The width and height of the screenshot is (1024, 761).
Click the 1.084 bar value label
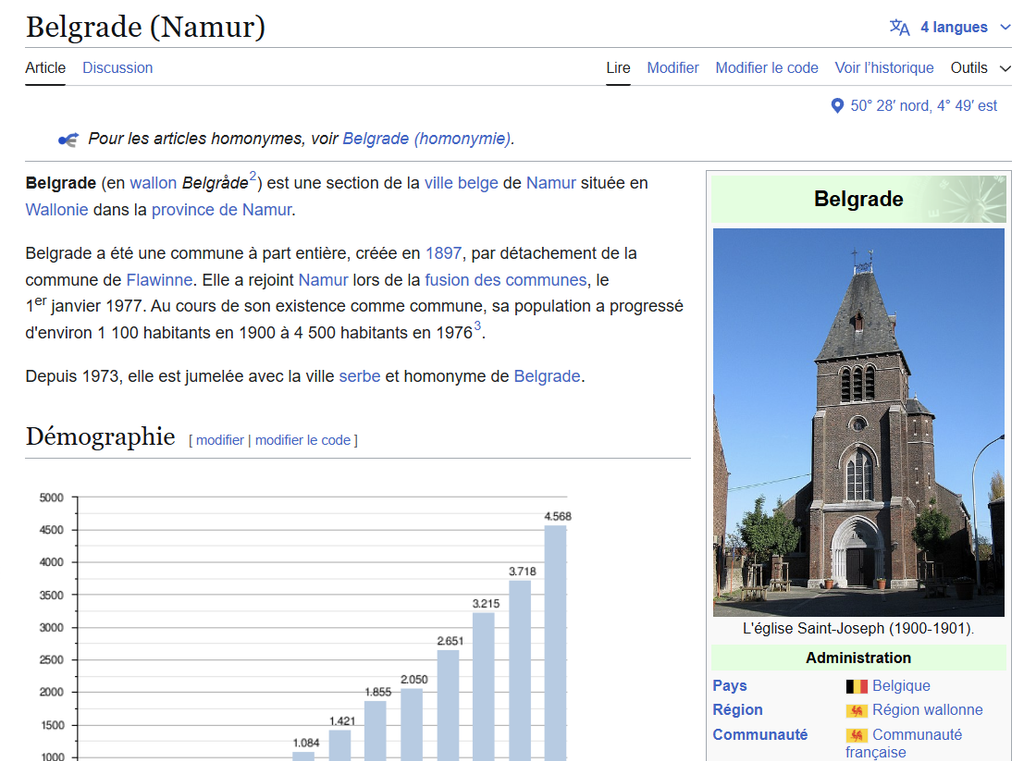[x=306, y=743]
